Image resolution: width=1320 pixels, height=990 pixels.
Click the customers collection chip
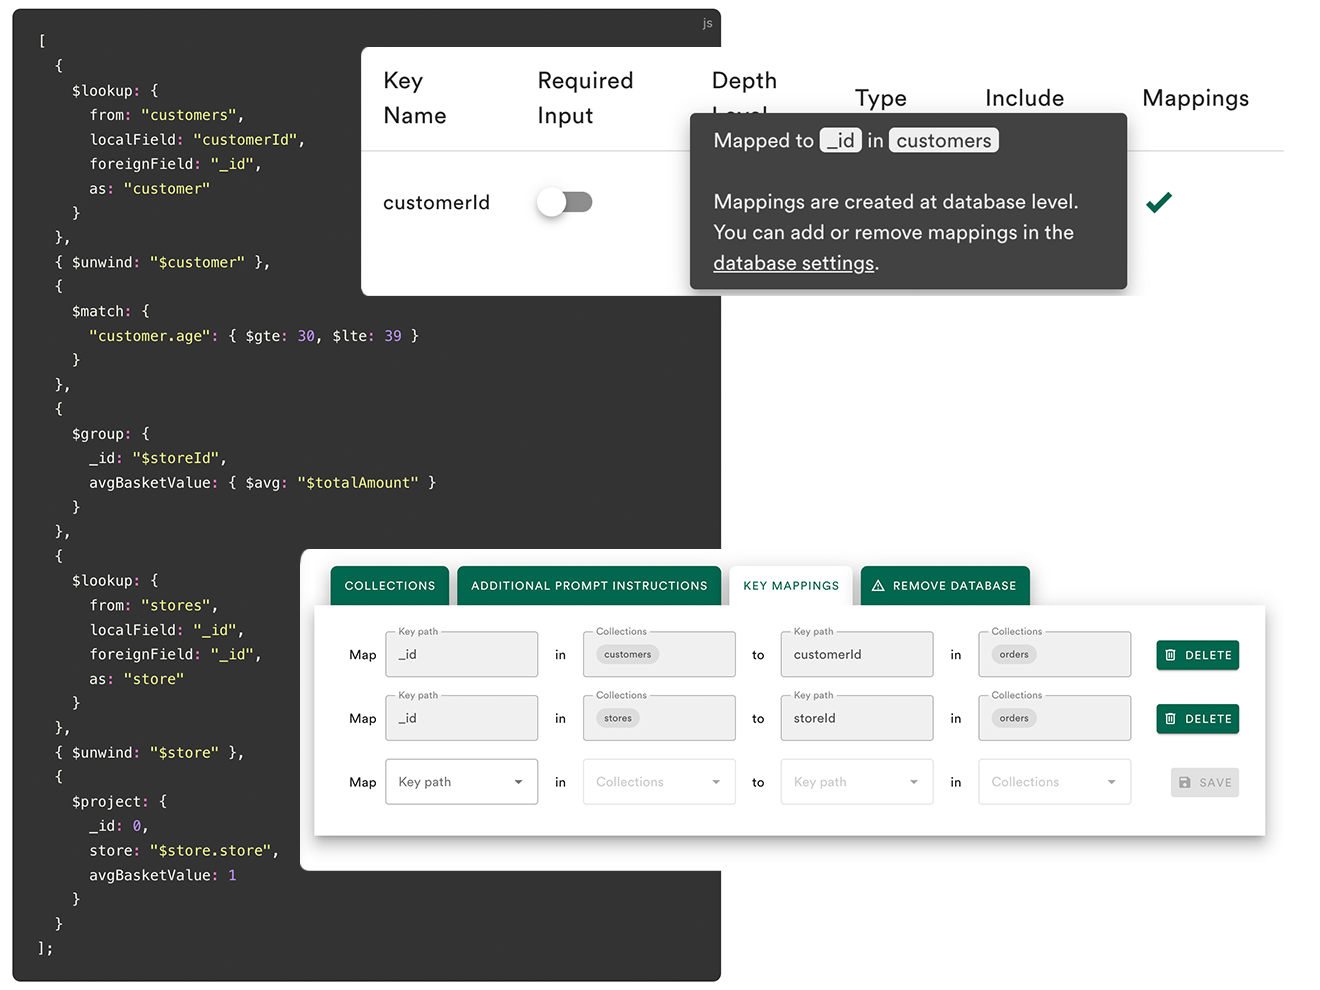[x=627, y=655]
